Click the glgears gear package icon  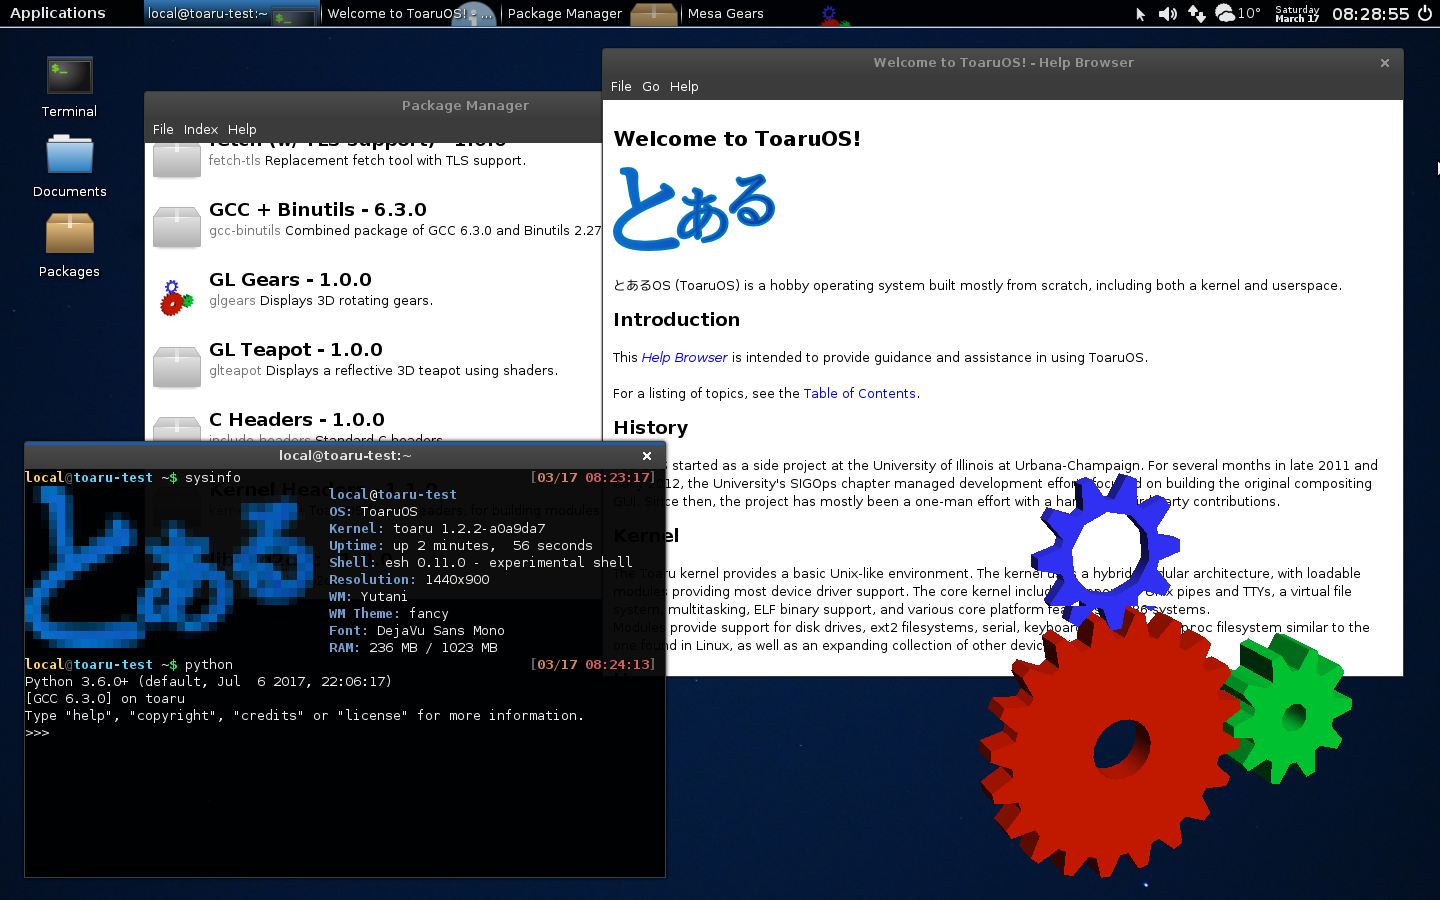[x=176, y=298]
